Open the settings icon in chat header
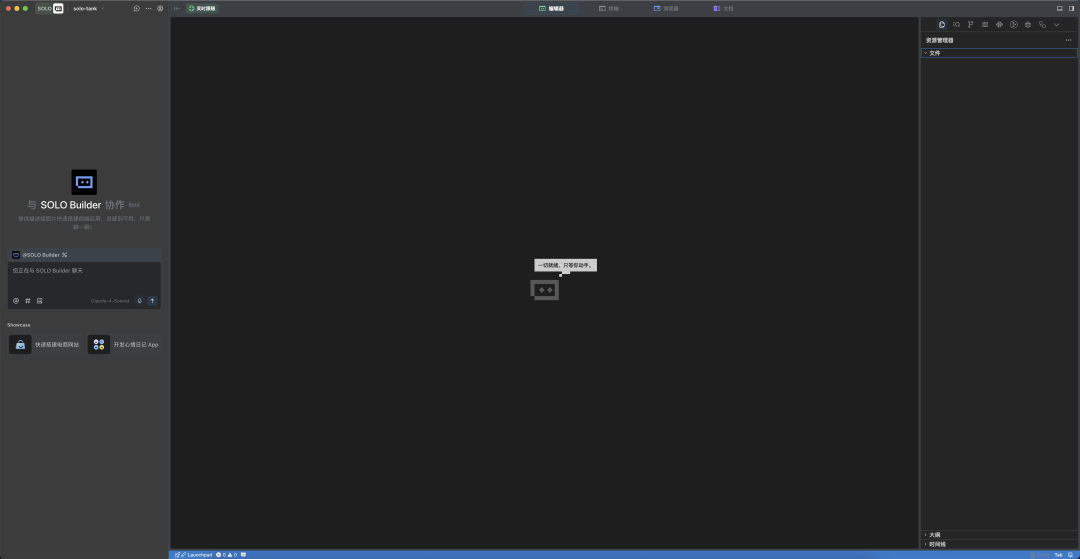 tap(160, 8)
